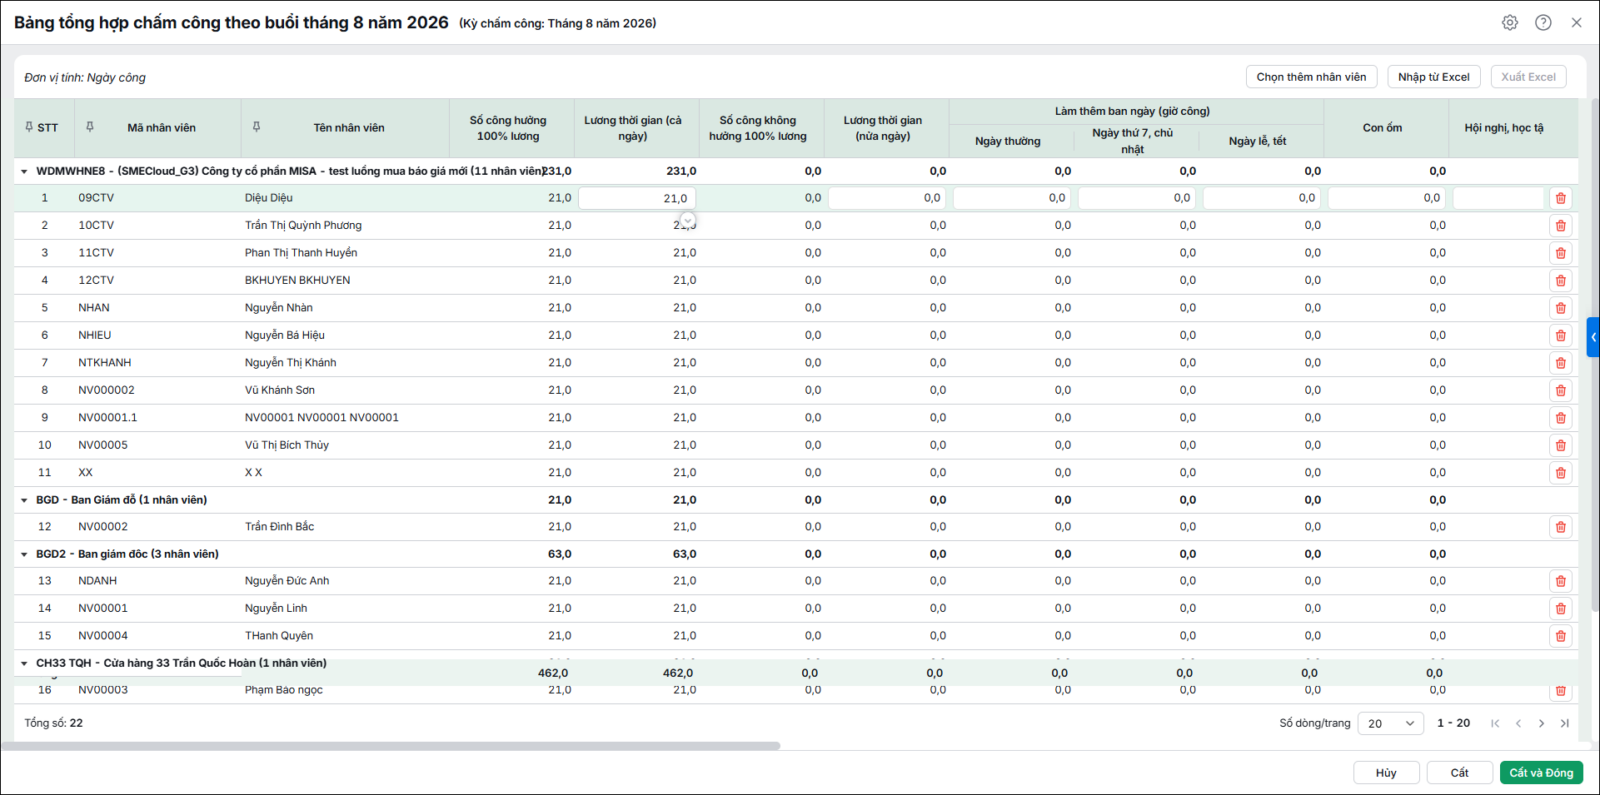Delete row for Nguyễn Nhàn

[1560, 308]
